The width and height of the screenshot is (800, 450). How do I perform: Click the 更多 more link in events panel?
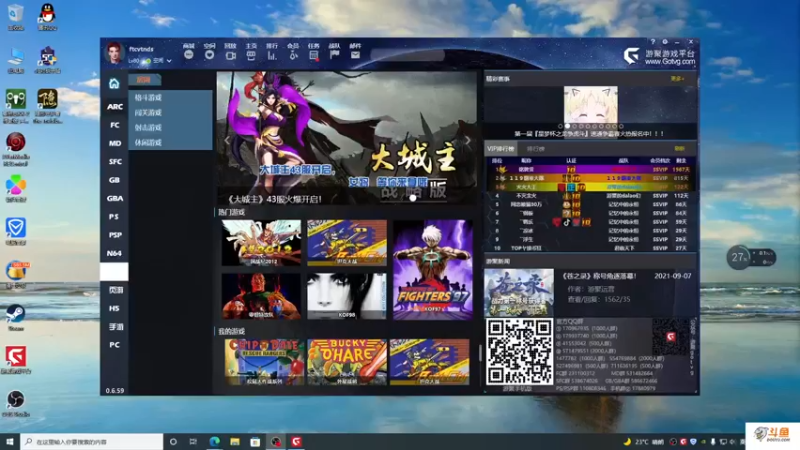point(677,79)
